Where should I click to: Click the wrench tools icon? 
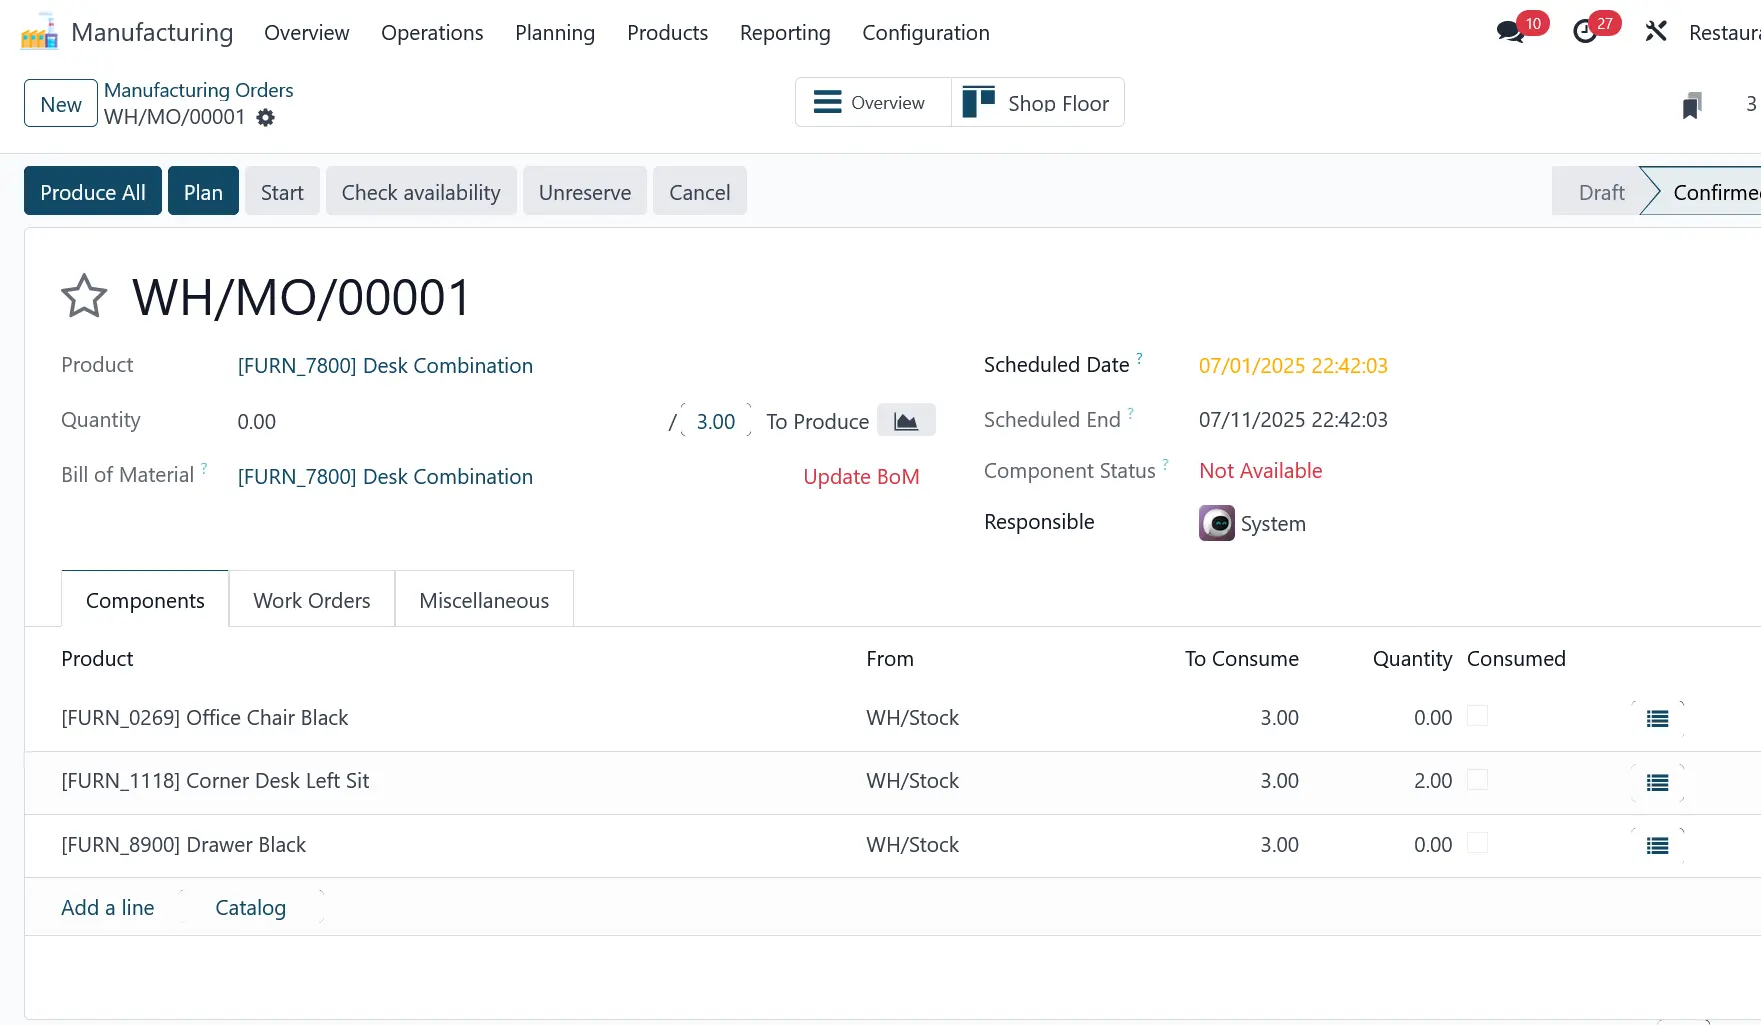click(1656, 32)
